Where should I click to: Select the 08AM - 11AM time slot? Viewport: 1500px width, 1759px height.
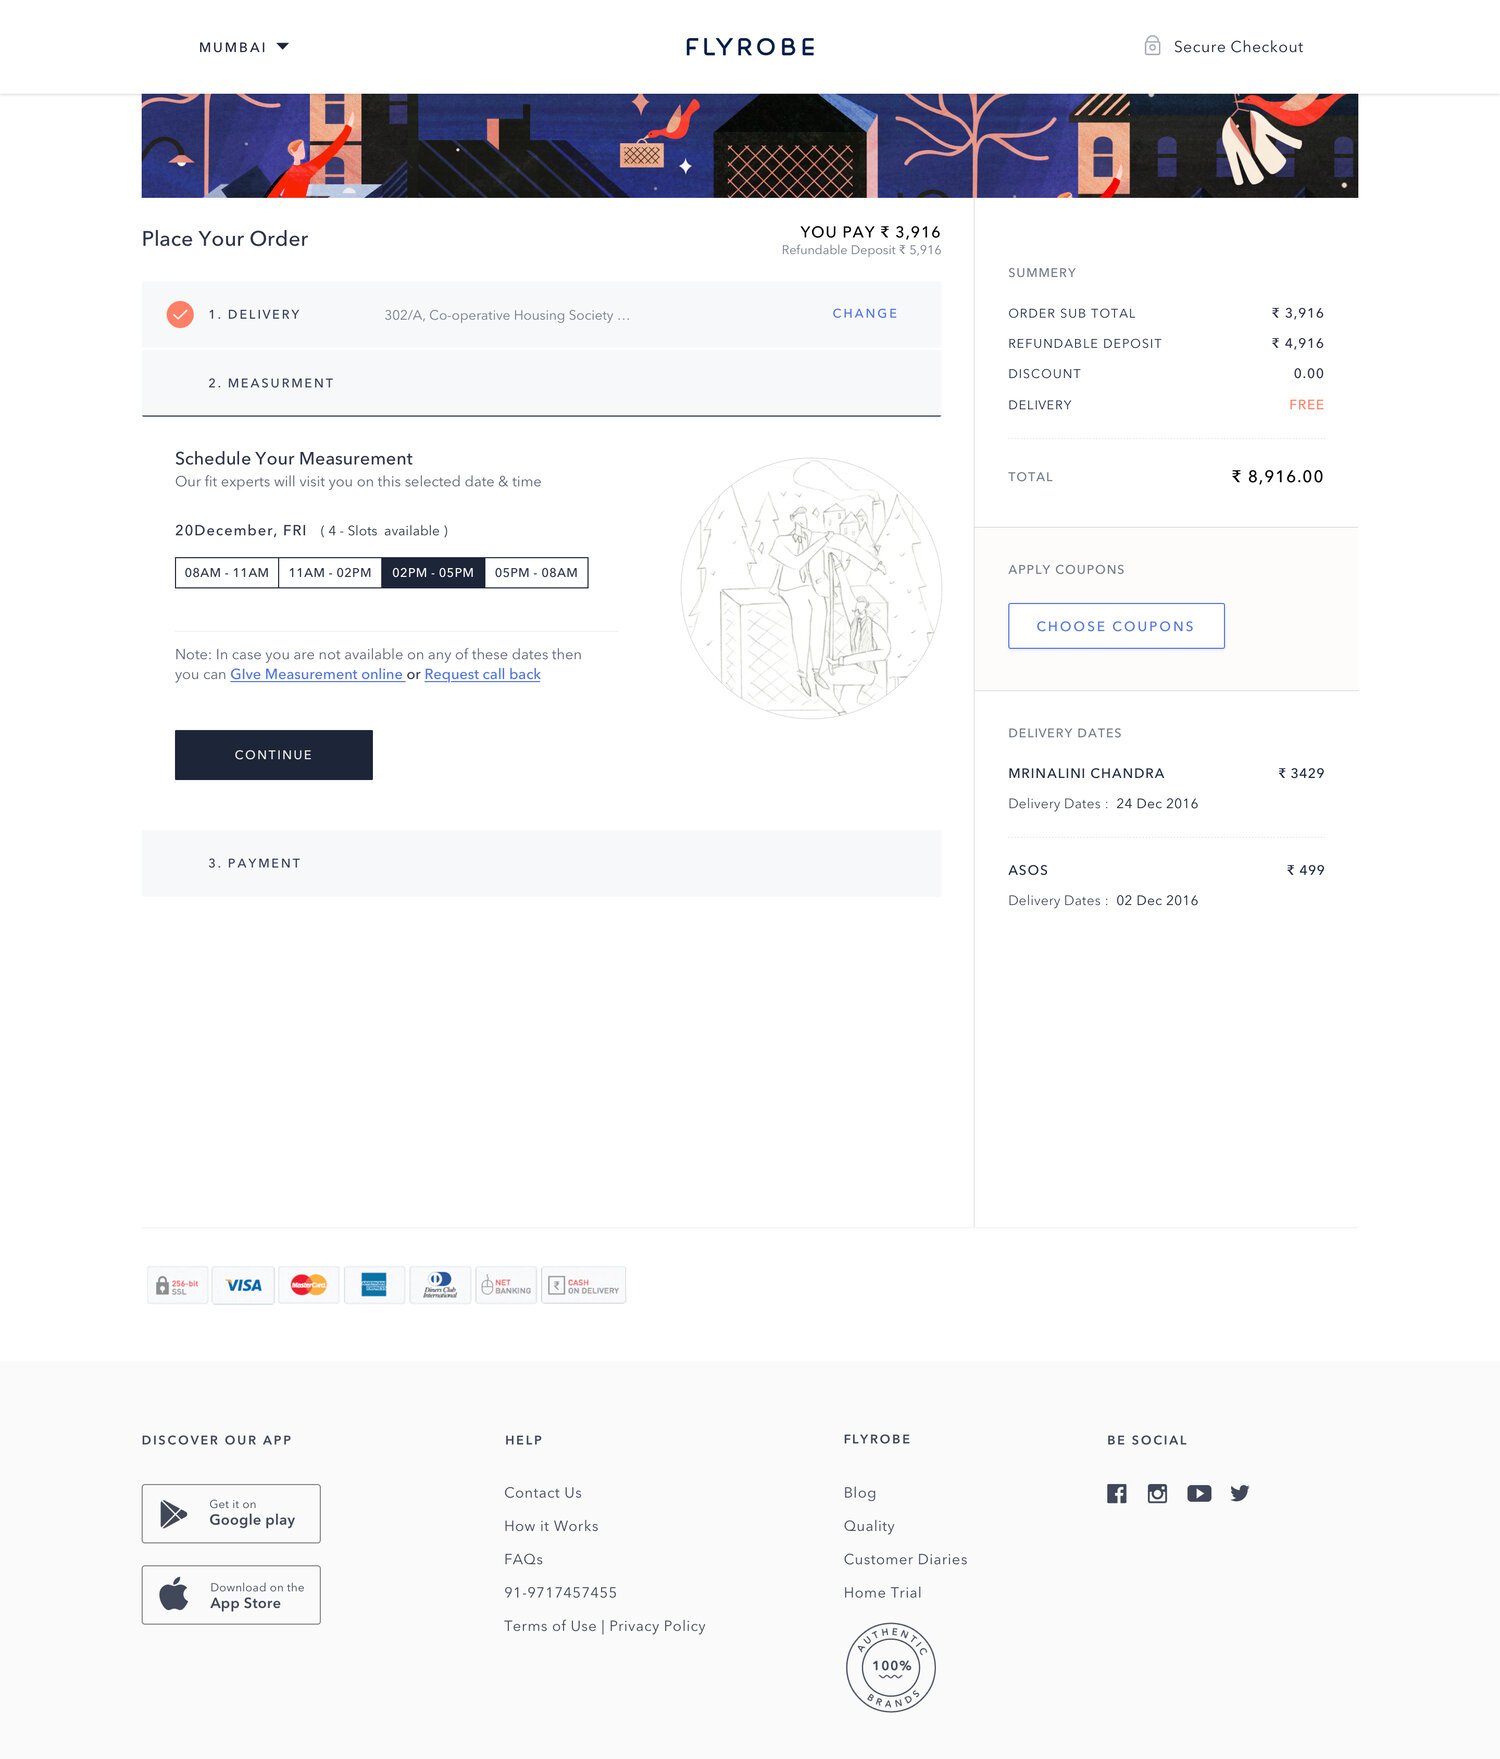[227, 573]
